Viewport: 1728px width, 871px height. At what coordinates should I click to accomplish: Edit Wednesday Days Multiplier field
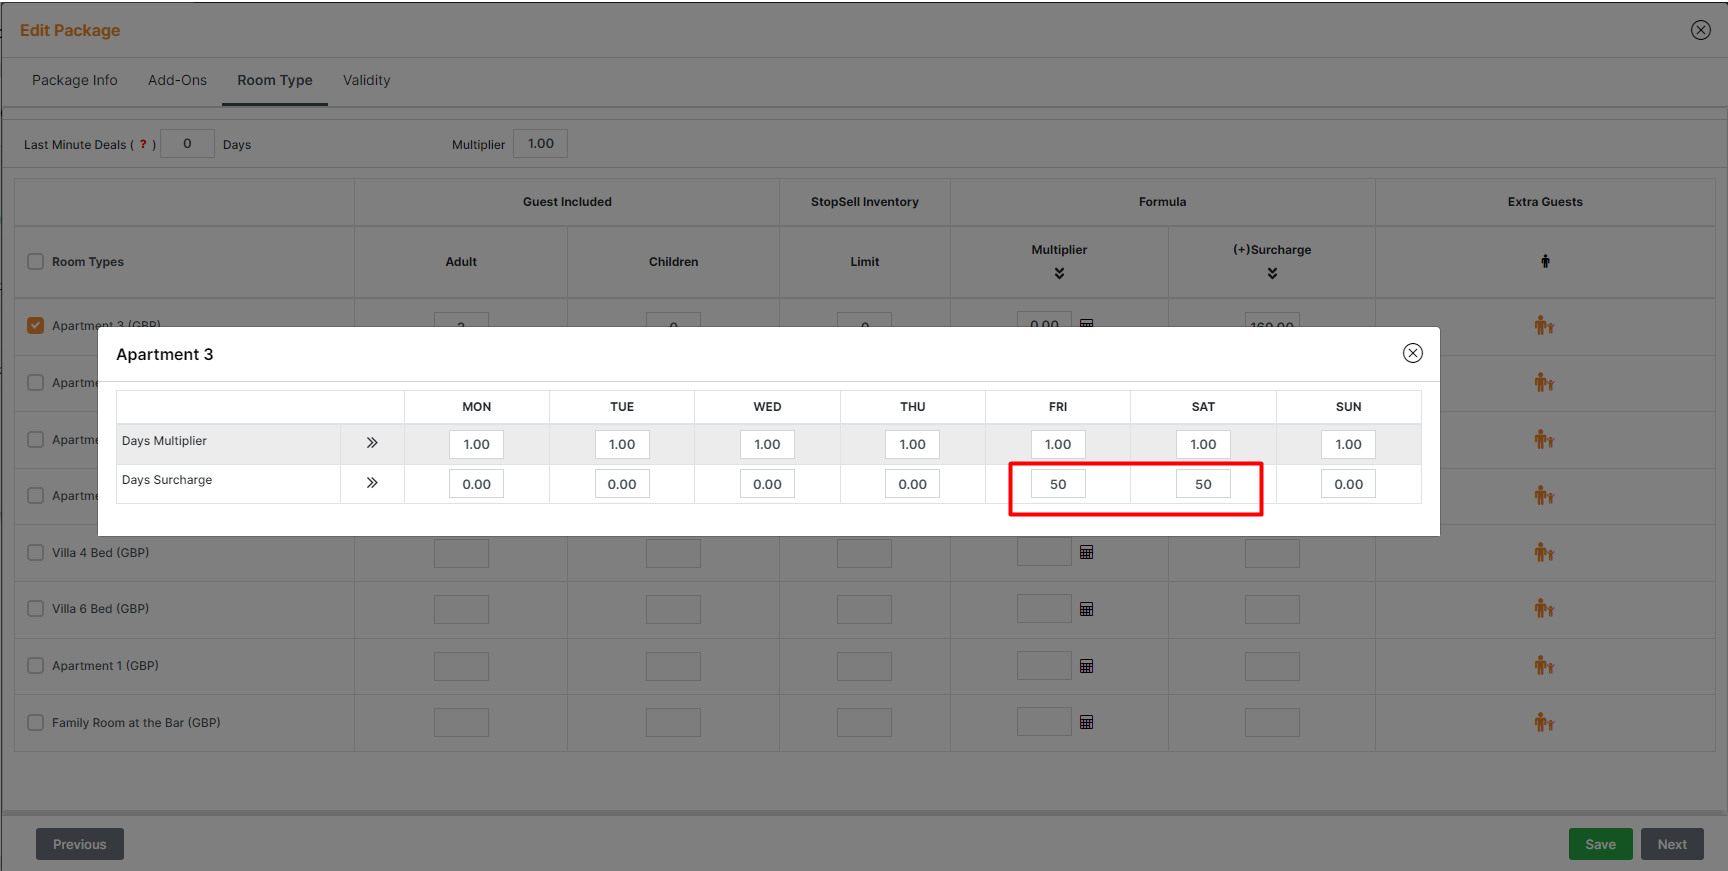[767, 444]
